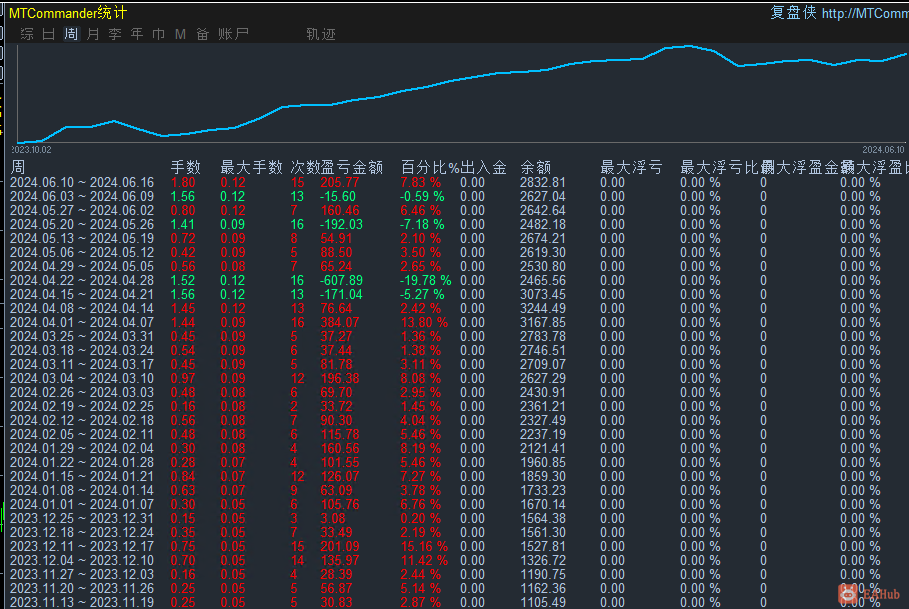Click the profit amount 384.07
The height and width of the screenshot is (609, 909).
coord(340,323)
